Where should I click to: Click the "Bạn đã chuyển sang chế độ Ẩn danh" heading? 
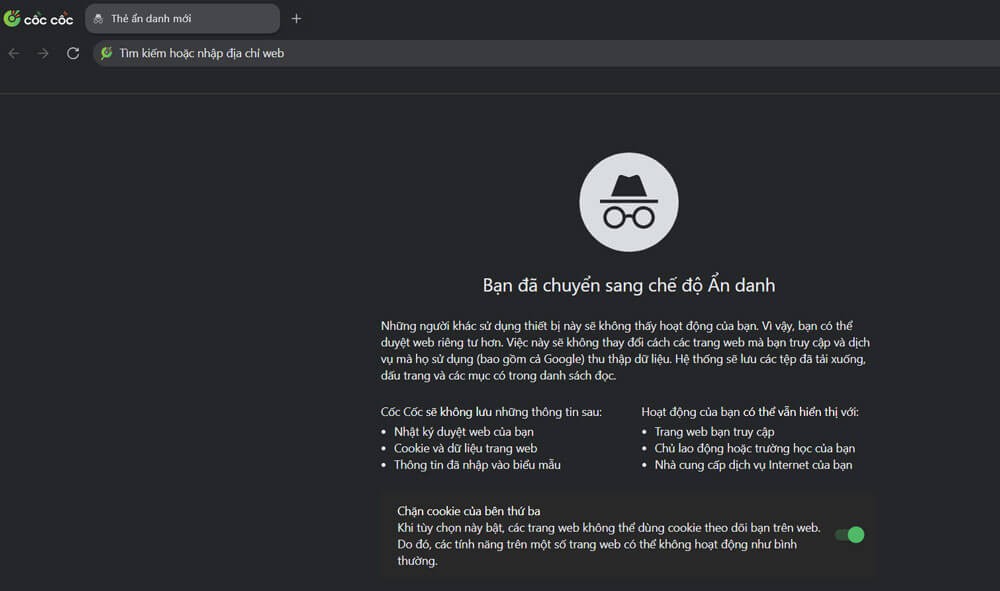pos(628,285)
